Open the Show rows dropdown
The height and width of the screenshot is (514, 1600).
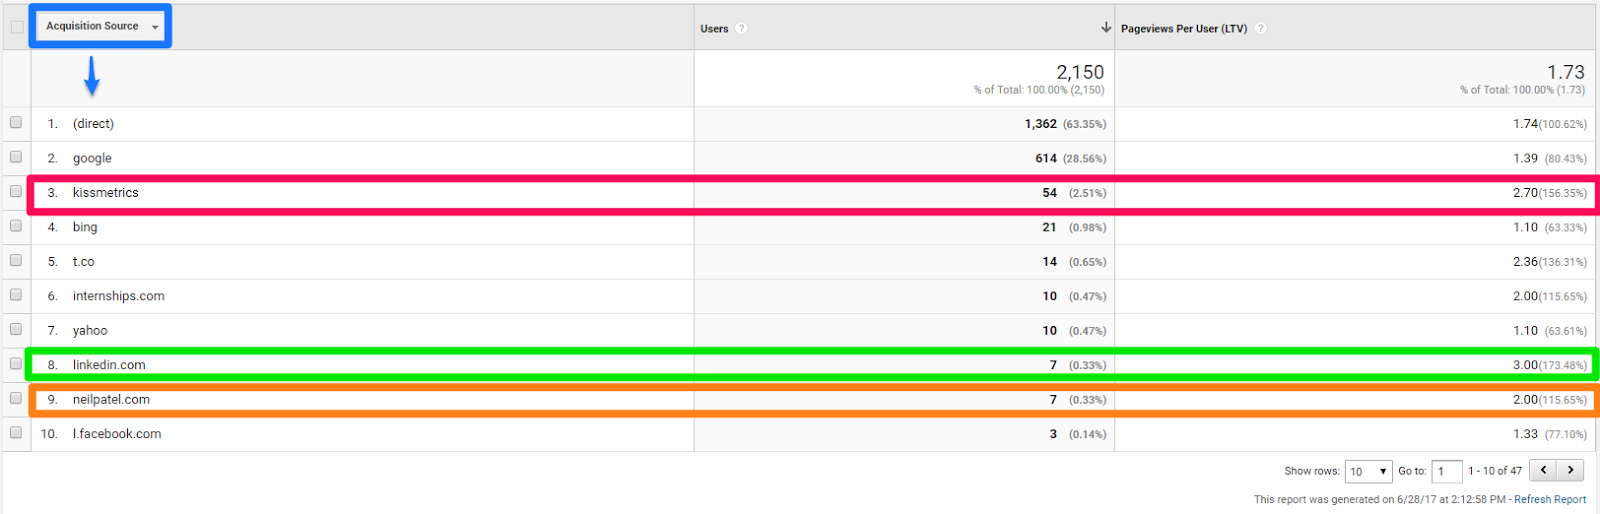[x=1369, y=471]
